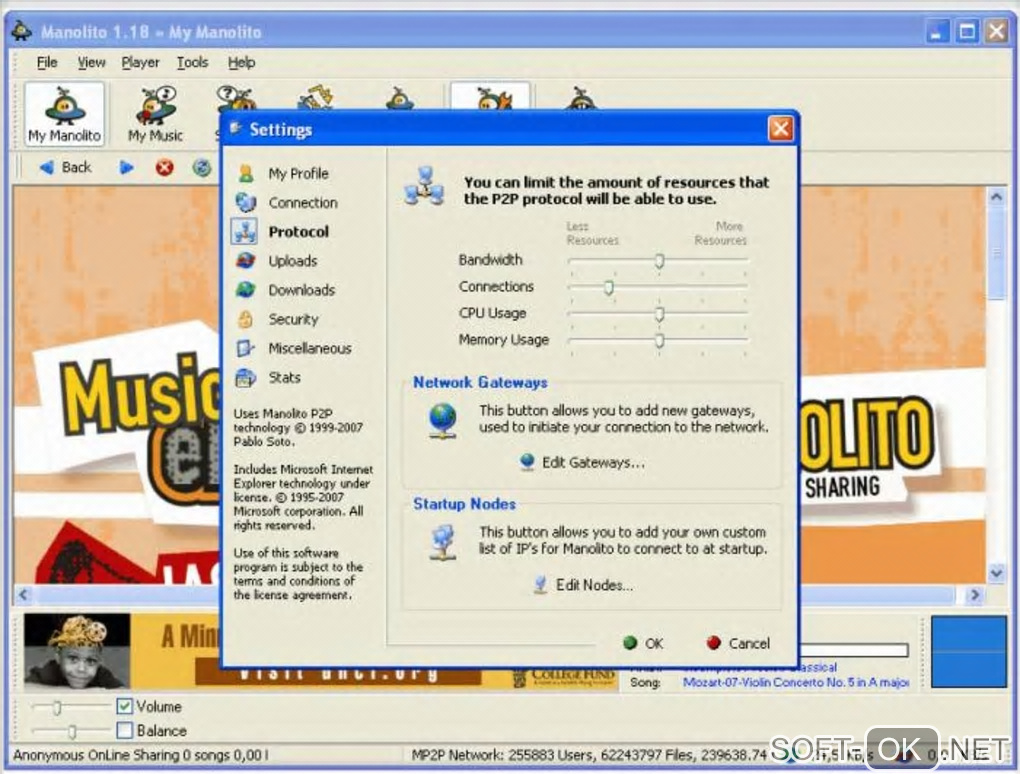Click scroll left arrow of horizontal scrollbar
The height and width of the screenshot is (774, 1020).
[x=24, y=594]
